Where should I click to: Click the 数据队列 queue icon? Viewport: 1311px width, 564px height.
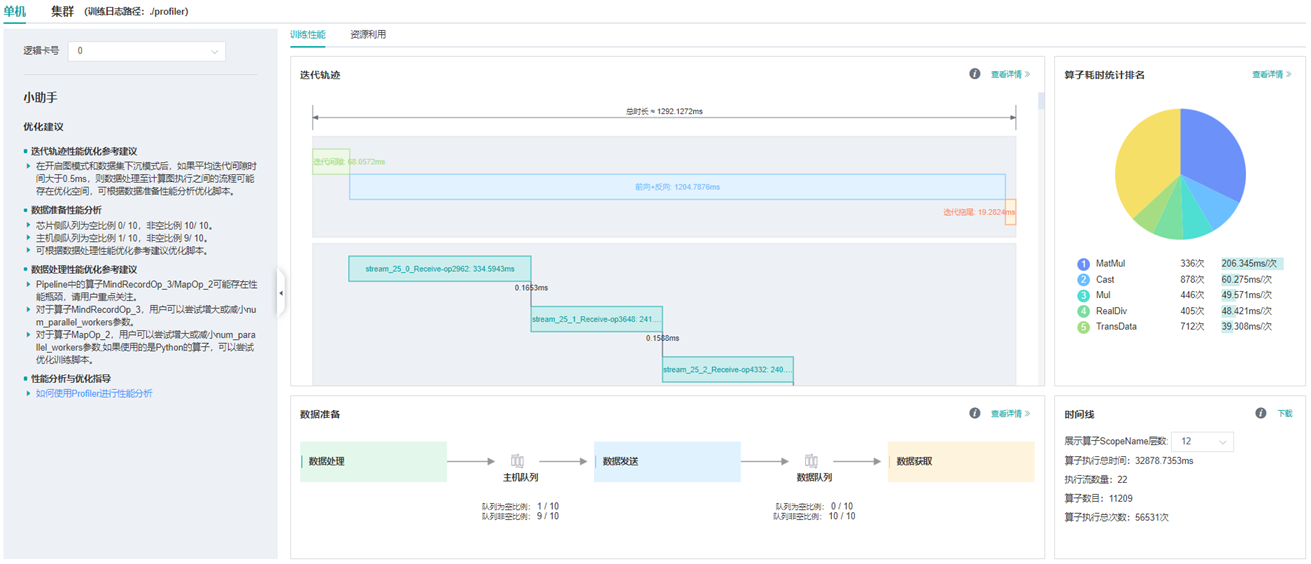pos(811,461)
